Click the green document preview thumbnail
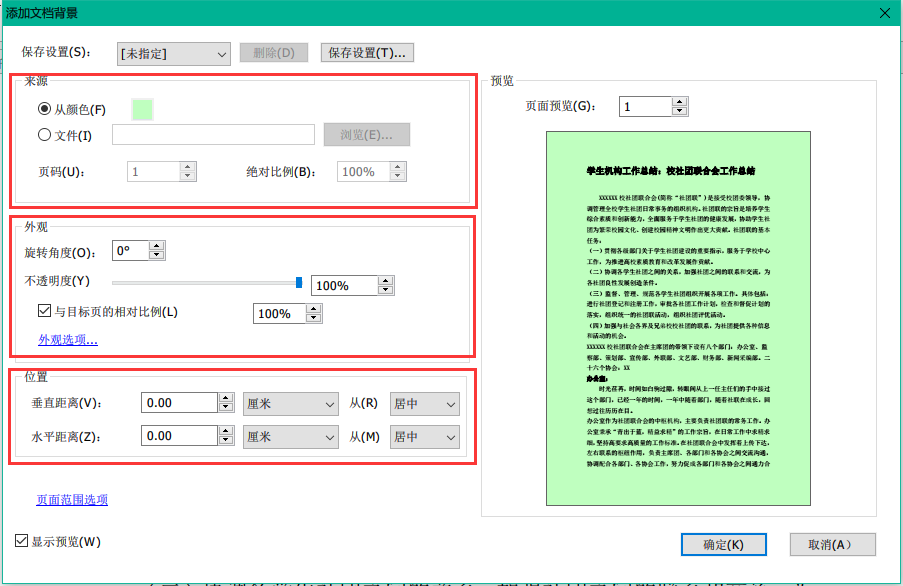The width and height of the screenshot is (903, 586). pos(678,318)
